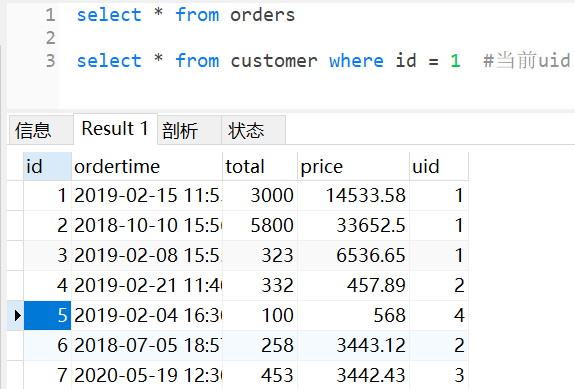Viewport: 575px width, 389px height.
Task: Click the total cell 258
Action: pos(260,345)
